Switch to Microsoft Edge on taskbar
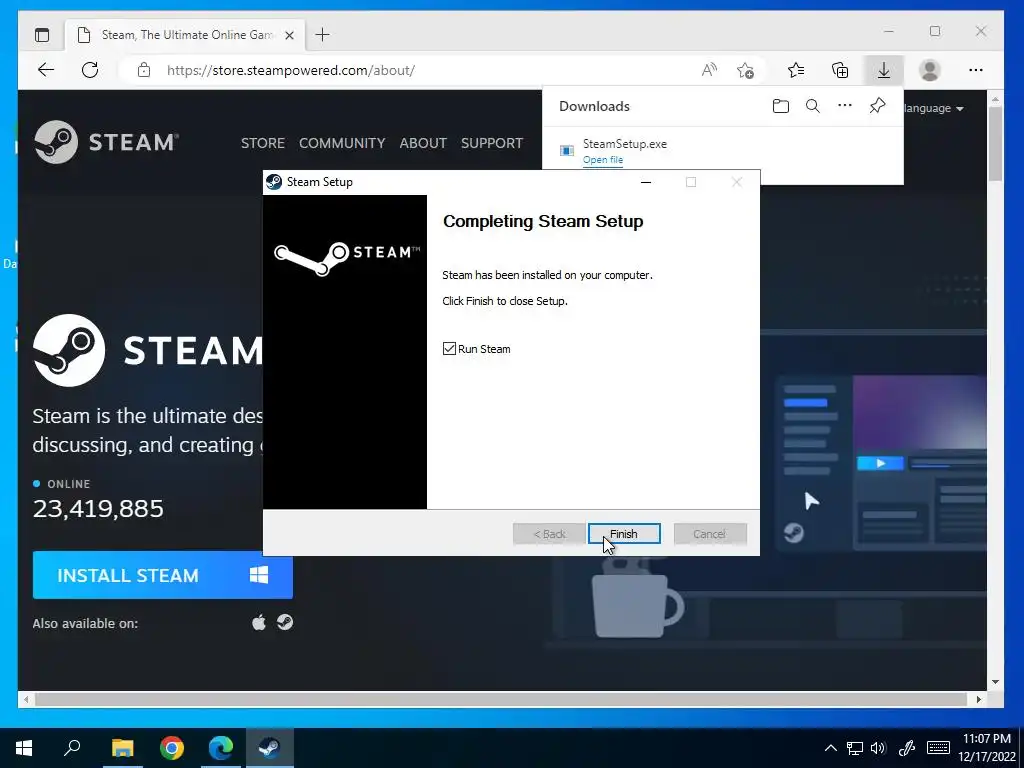 click(221, 748)
